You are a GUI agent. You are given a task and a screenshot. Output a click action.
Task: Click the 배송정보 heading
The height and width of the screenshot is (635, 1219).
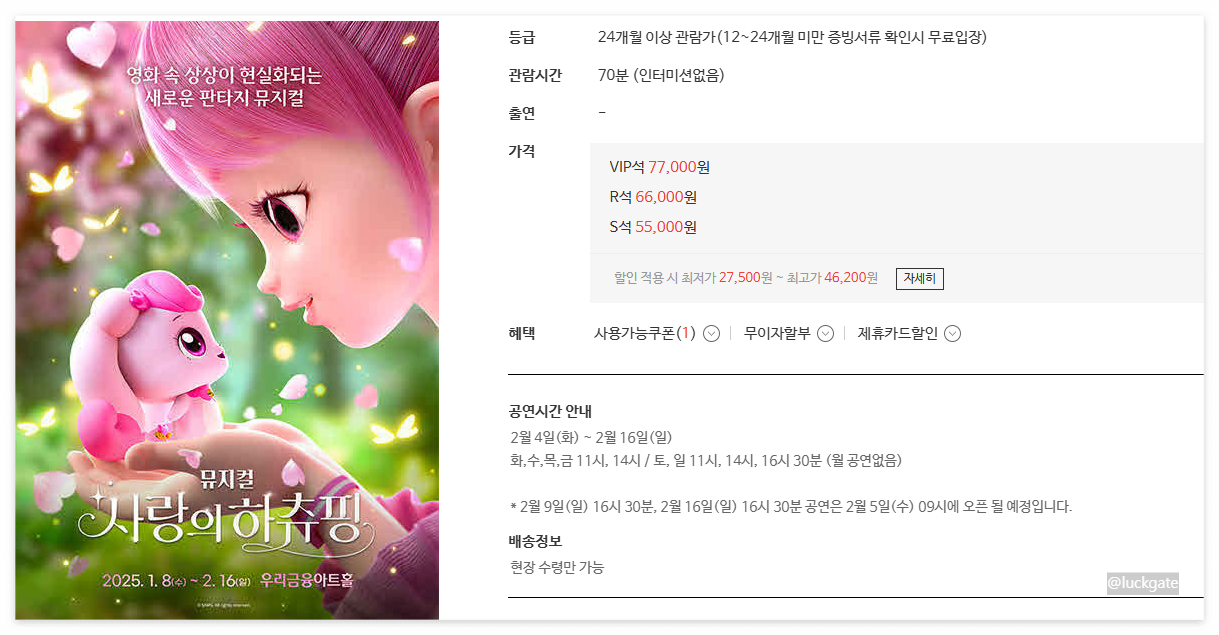tap(535, 541)
